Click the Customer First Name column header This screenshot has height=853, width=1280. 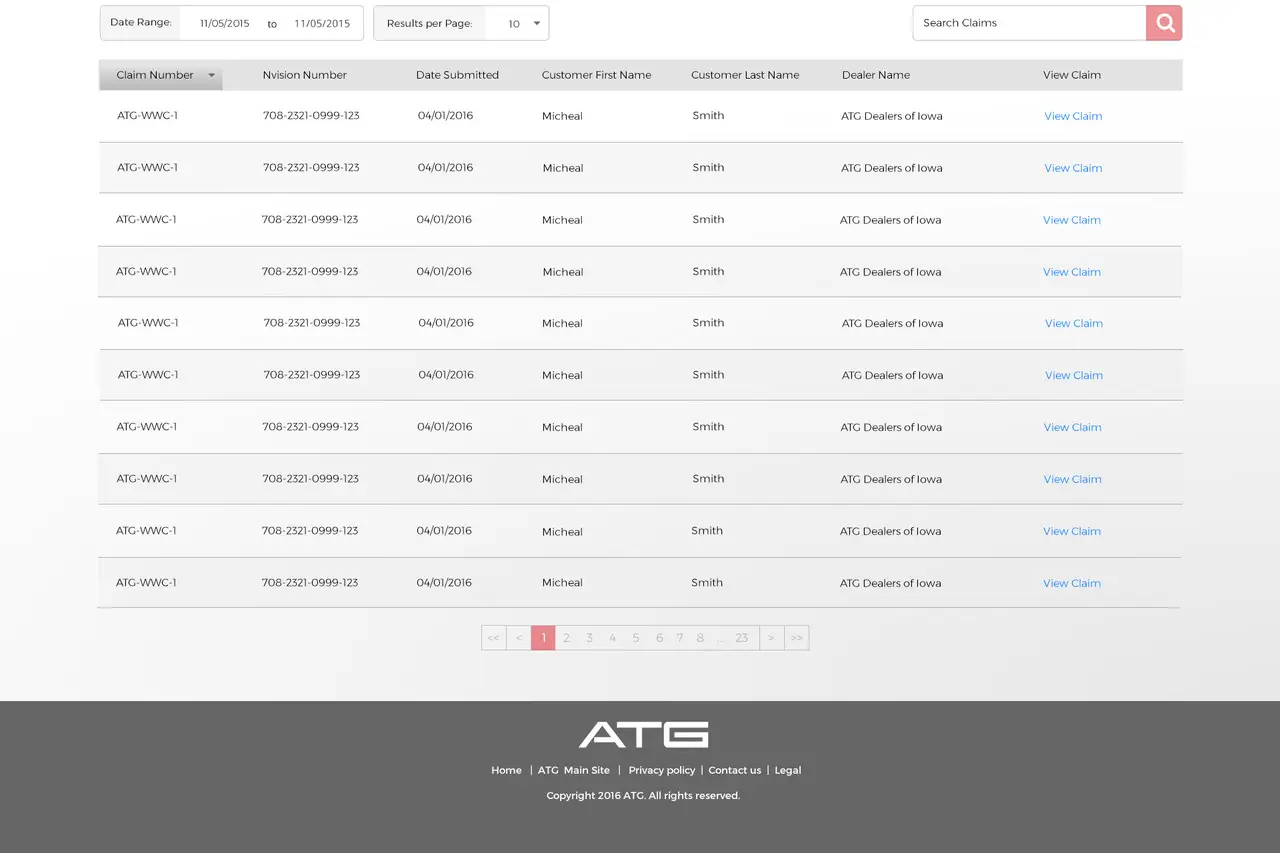596,75
